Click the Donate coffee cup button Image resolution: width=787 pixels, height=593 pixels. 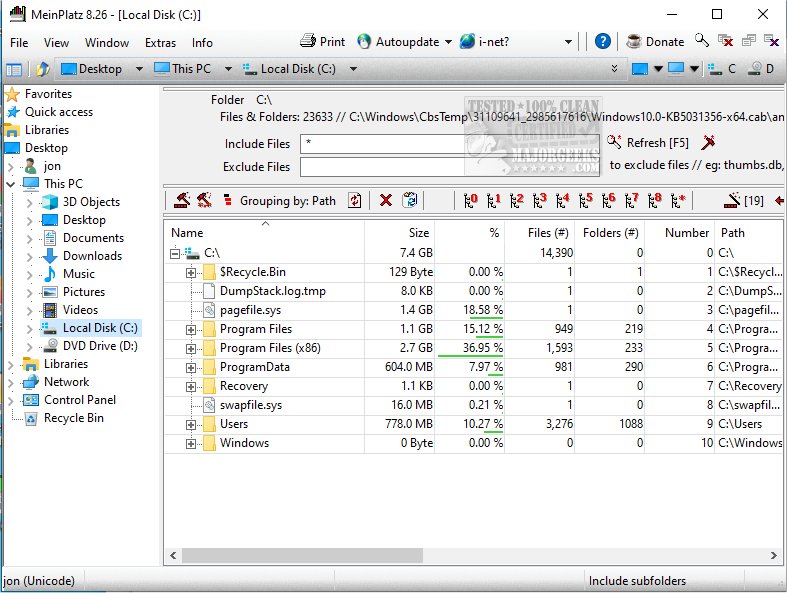click(x=655, y=41)
